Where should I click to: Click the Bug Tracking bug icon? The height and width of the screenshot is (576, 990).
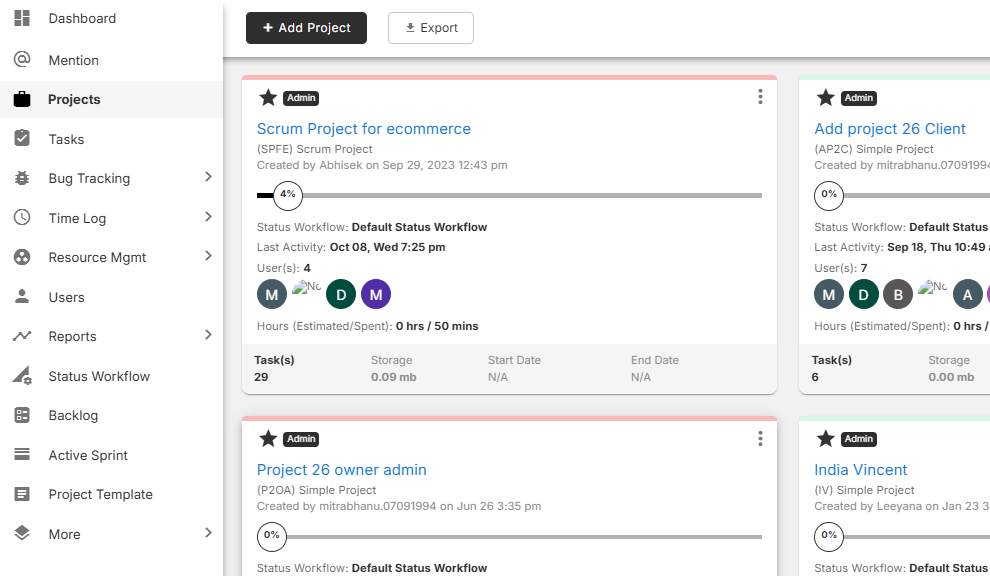point(22,178)
